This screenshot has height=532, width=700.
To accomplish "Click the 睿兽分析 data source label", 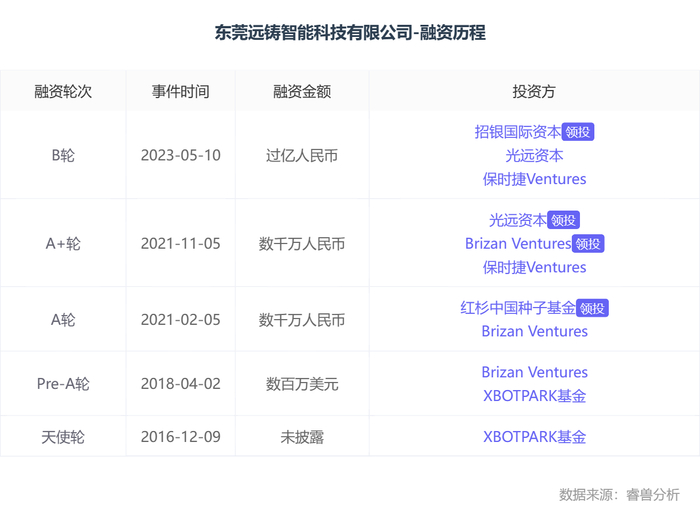I will [652, 494].
